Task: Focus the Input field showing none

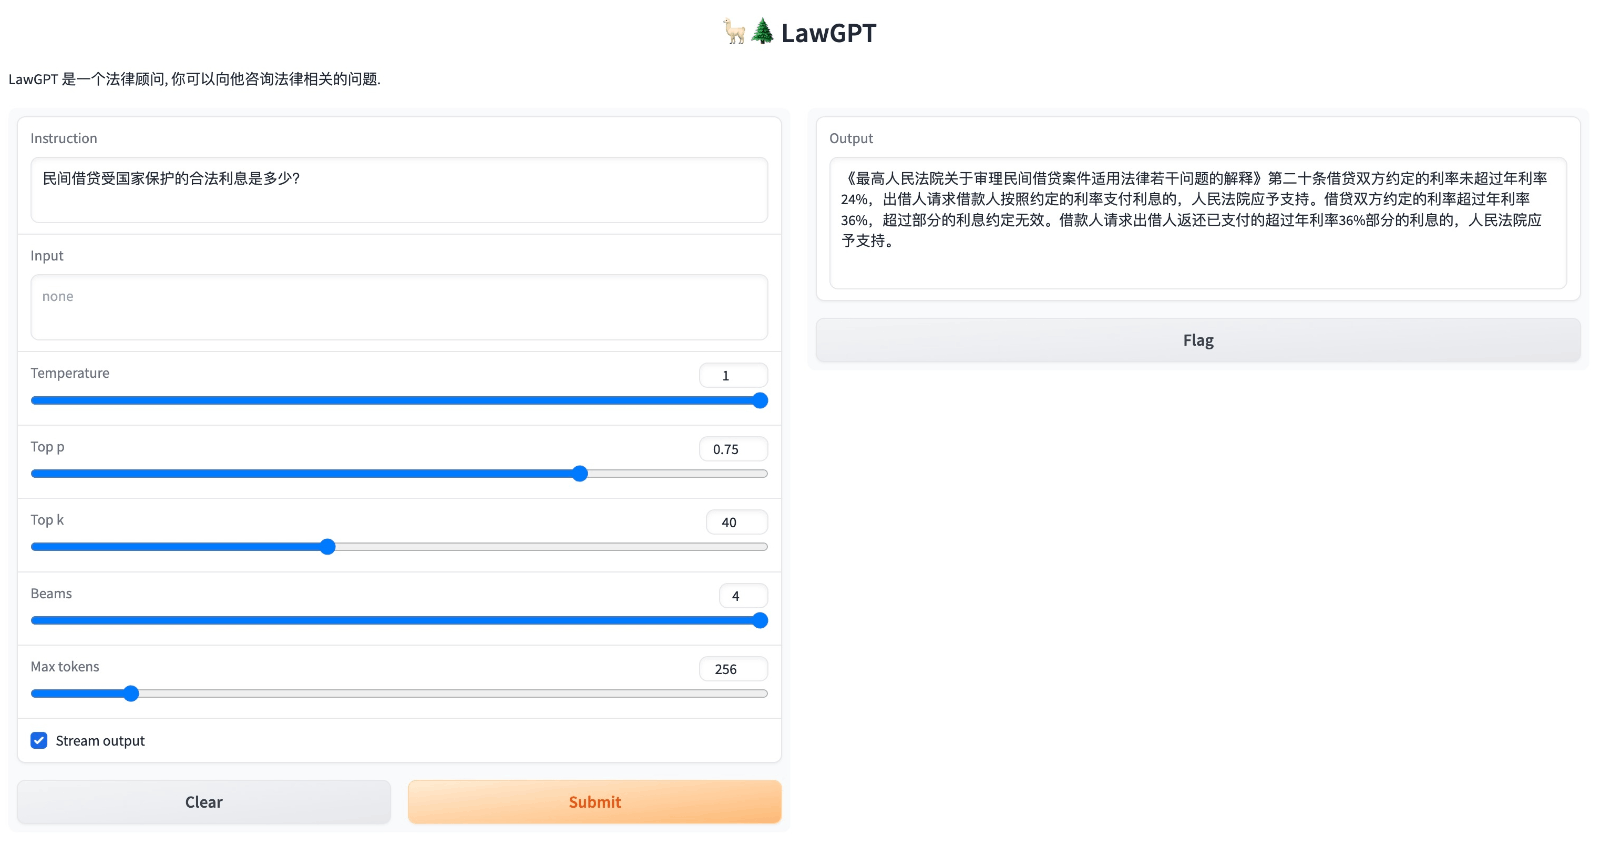Action: [399, 307]
